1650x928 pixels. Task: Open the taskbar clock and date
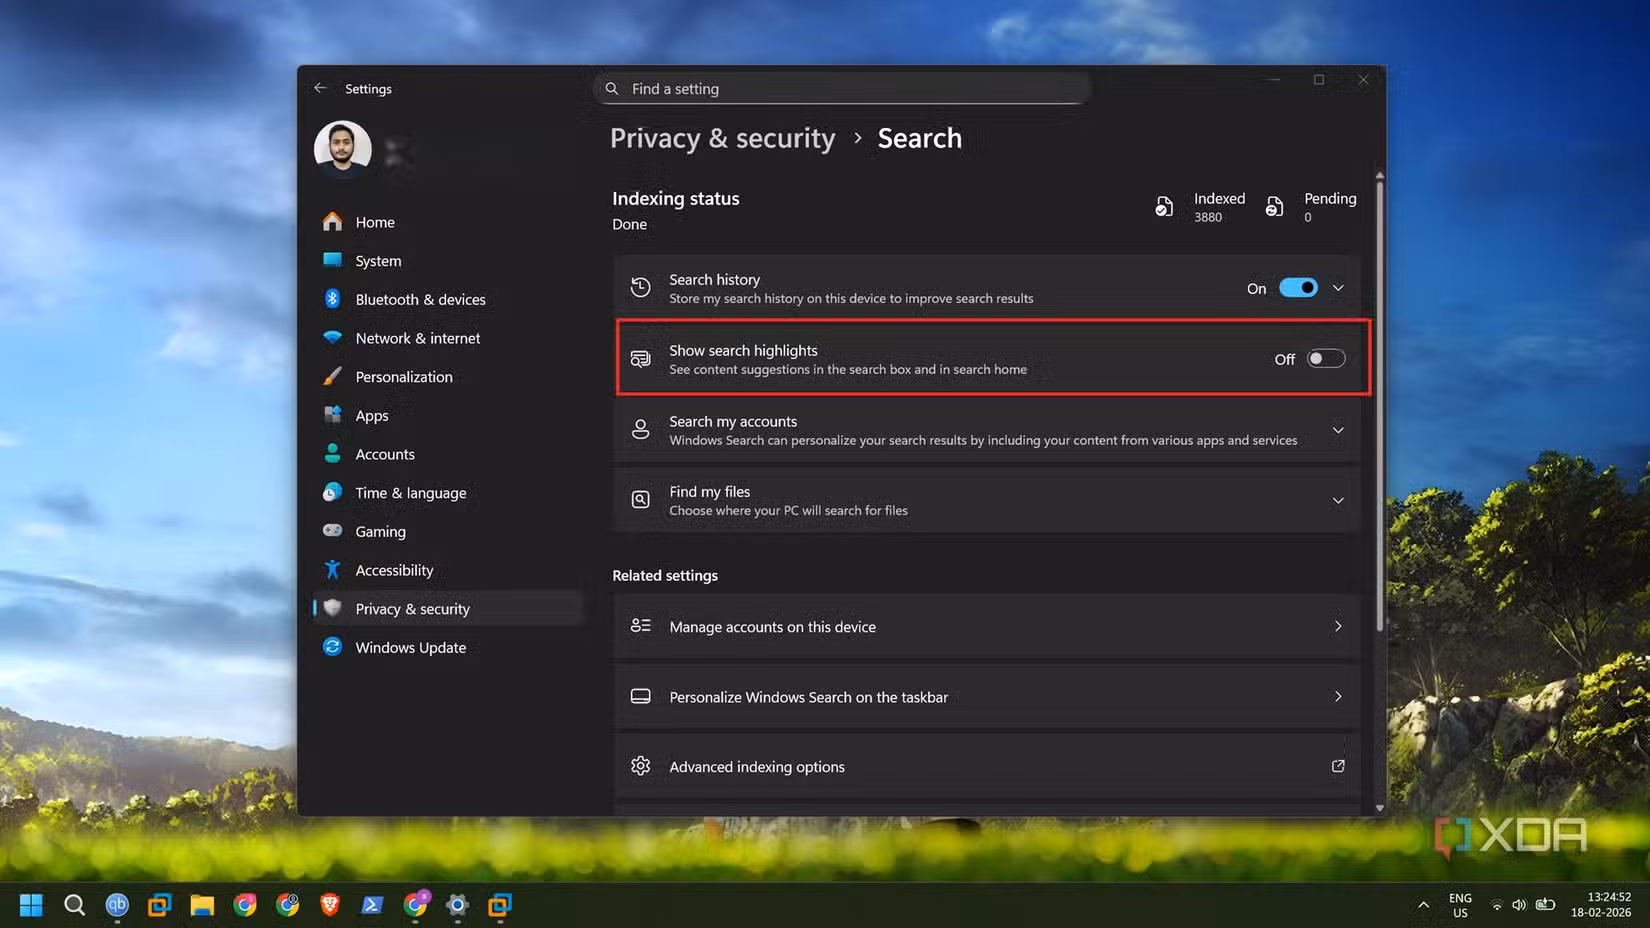pos(1601,905)
